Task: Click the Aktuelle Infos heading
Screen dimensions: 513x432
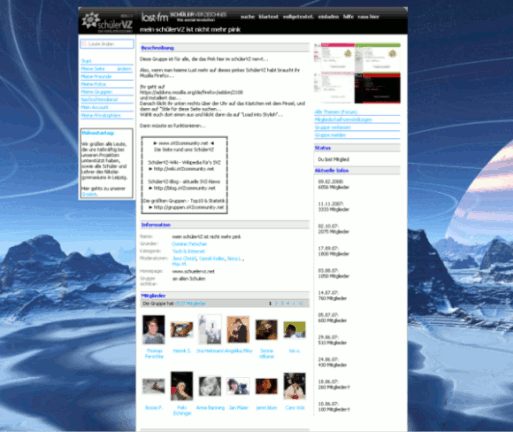Action: click(332, 170)
